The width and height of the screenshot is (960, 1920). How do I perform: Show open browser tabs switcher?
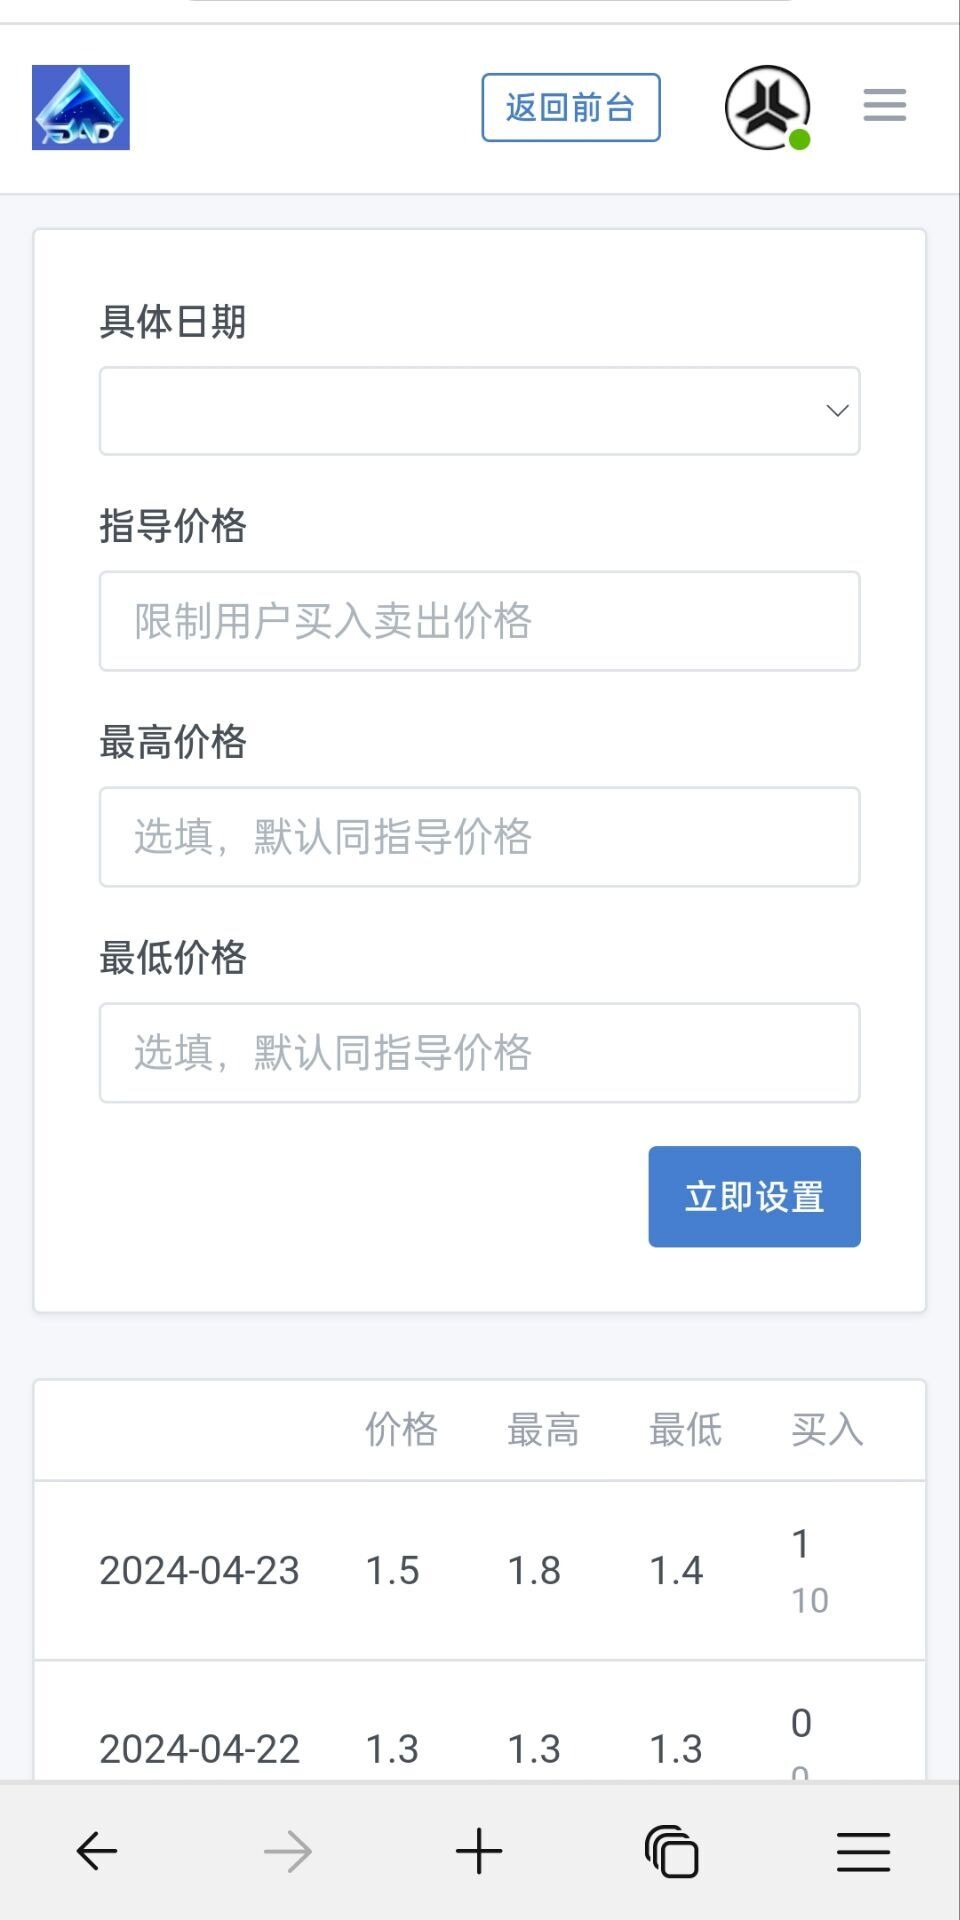[671, 1851]
